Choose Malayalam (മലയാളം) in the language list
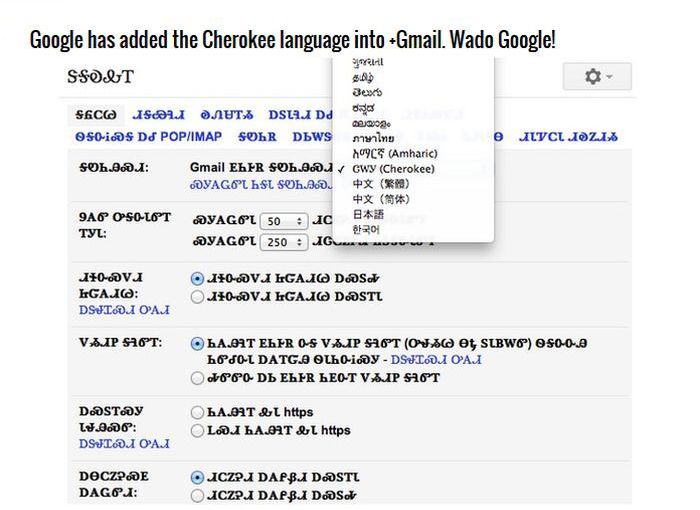Image resolution: width=700 pixels, height=510 pixels. point(371,123)
